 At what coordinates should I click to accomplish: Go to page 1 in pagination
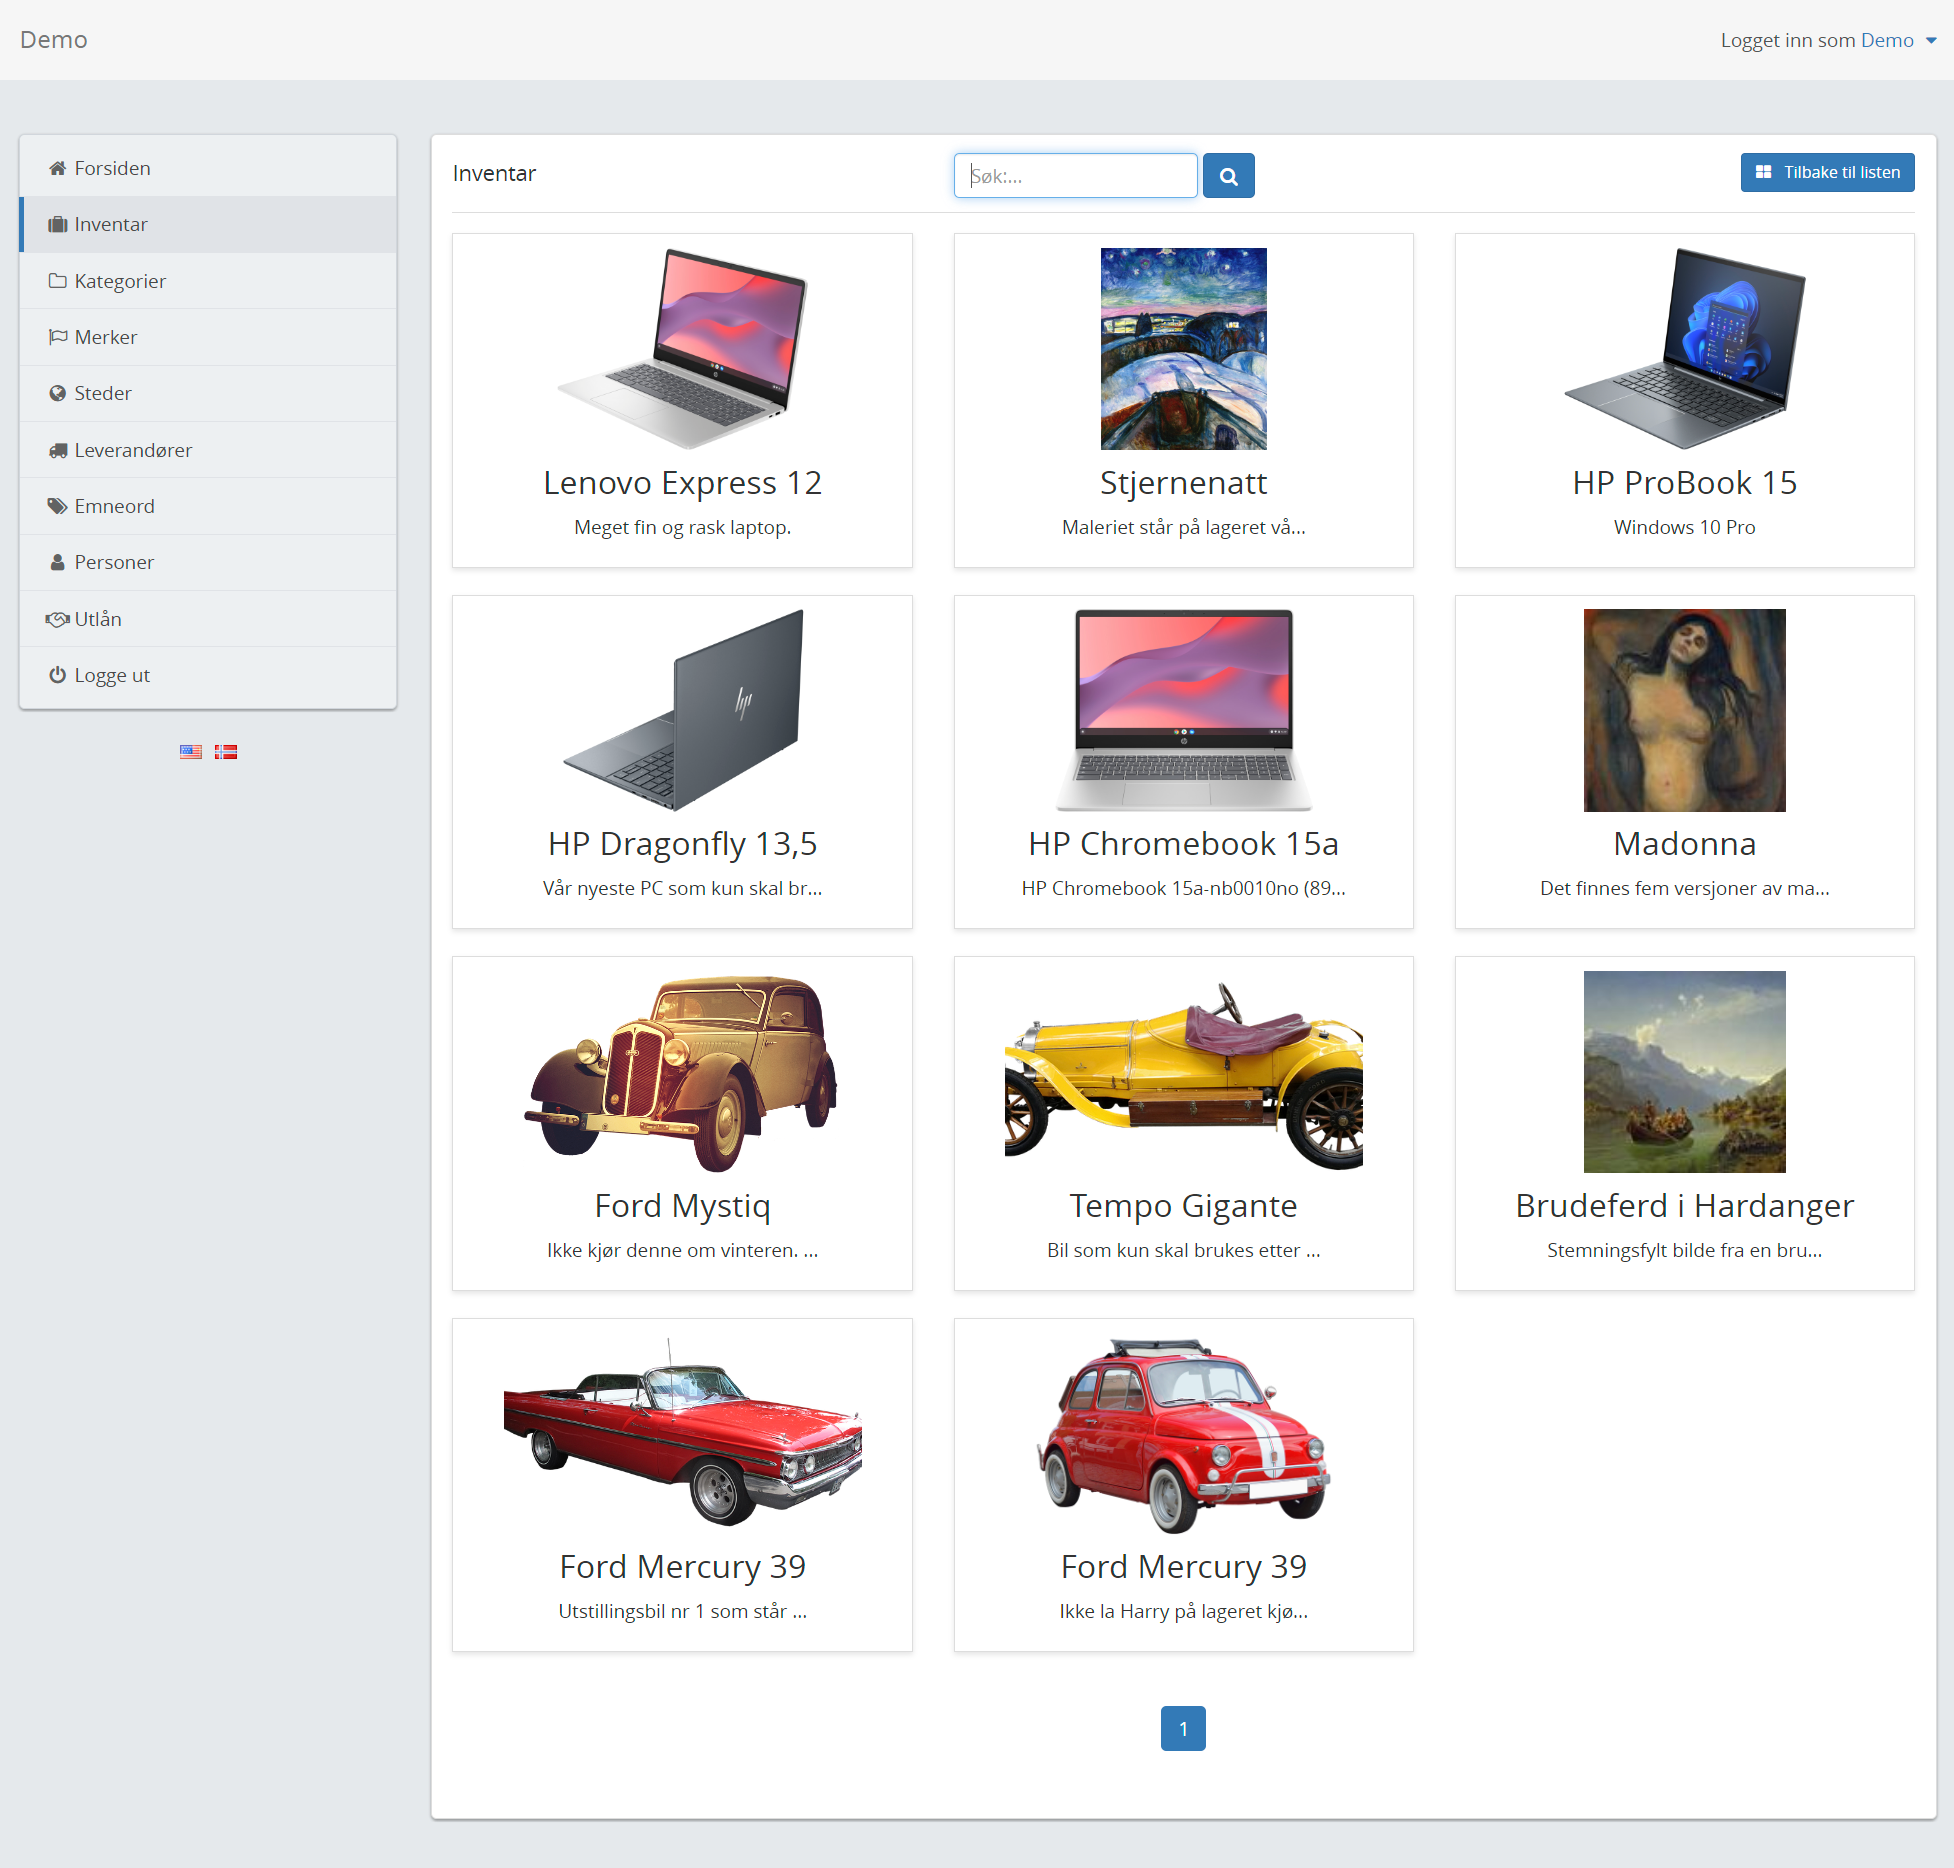1183,1728
